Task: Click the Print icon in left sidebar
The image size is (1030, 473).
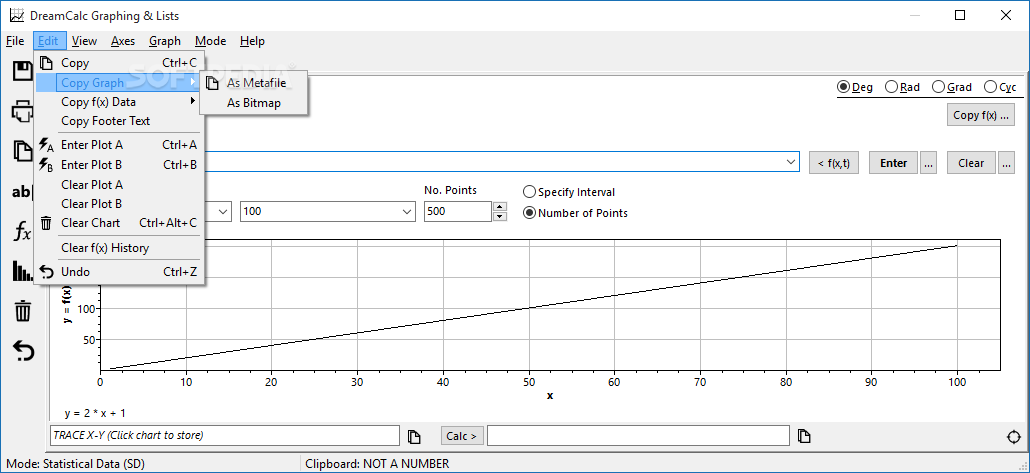Action: click(x=24, y=111)
